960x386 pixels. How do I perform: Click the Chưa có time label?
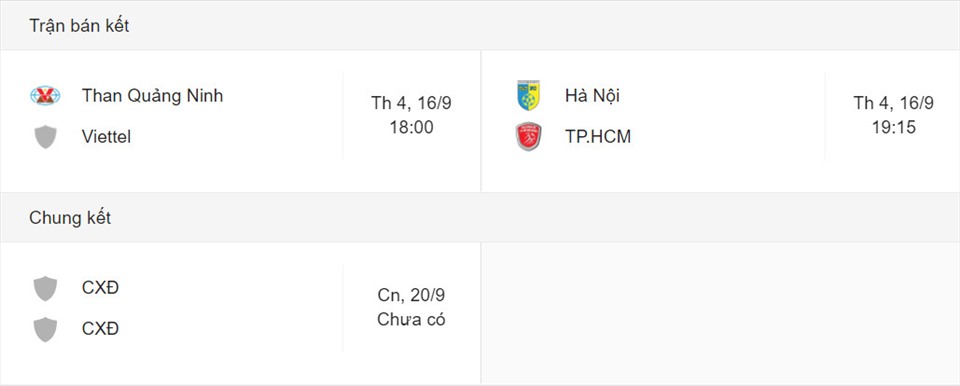pyautogui.click(x=411, y=320)
